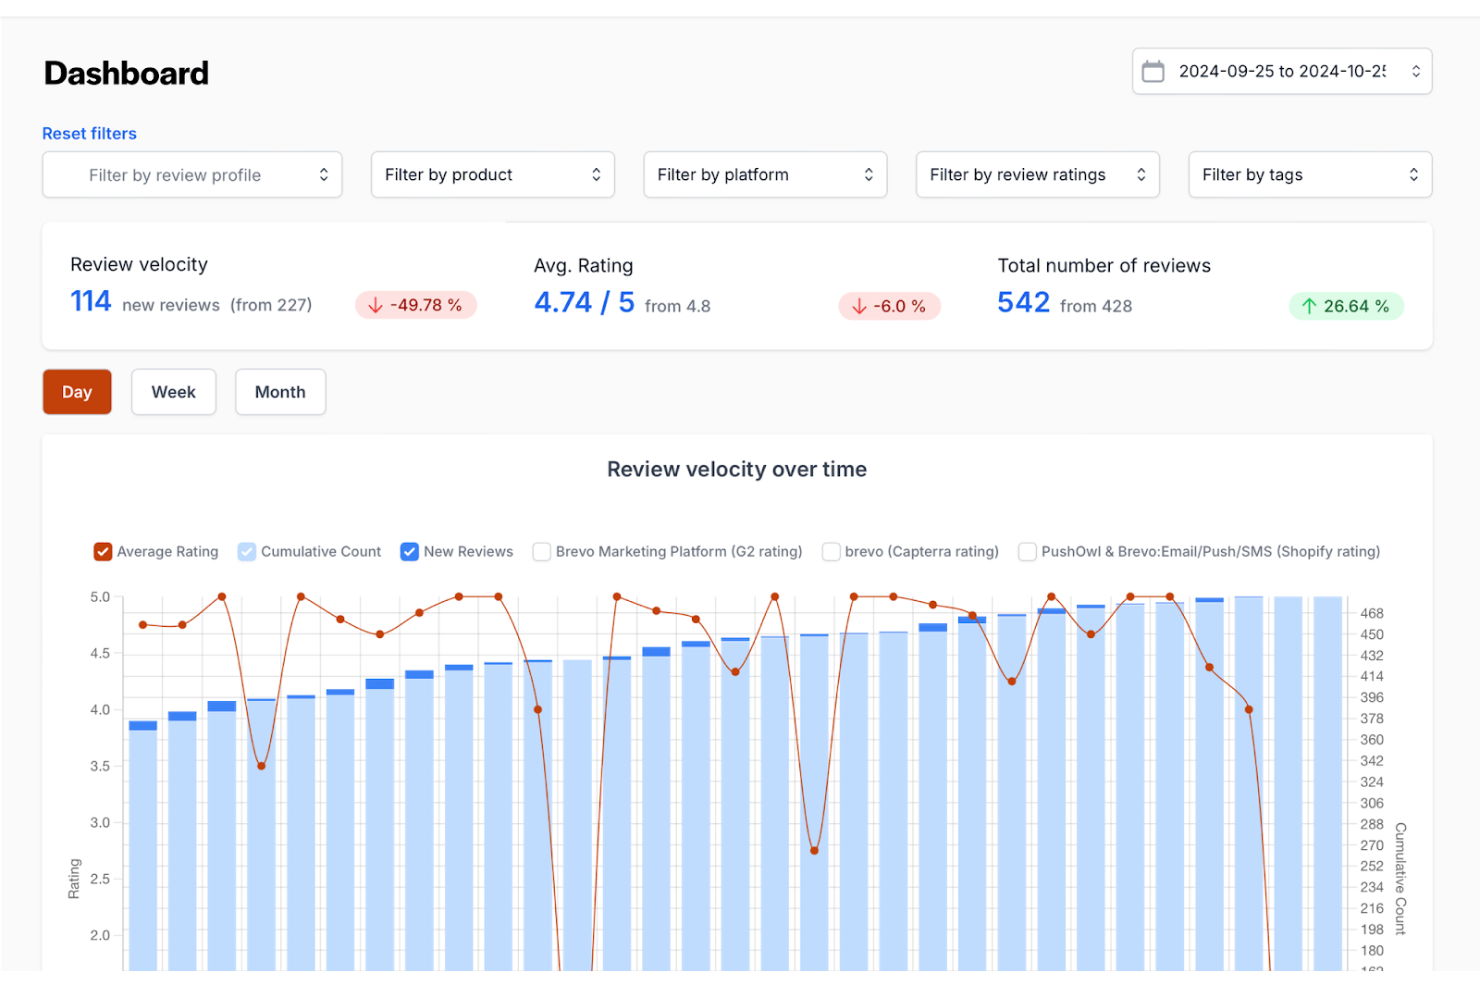Click the 114 new reviews value
This screenshot has width=1480, height=987.
91,302
